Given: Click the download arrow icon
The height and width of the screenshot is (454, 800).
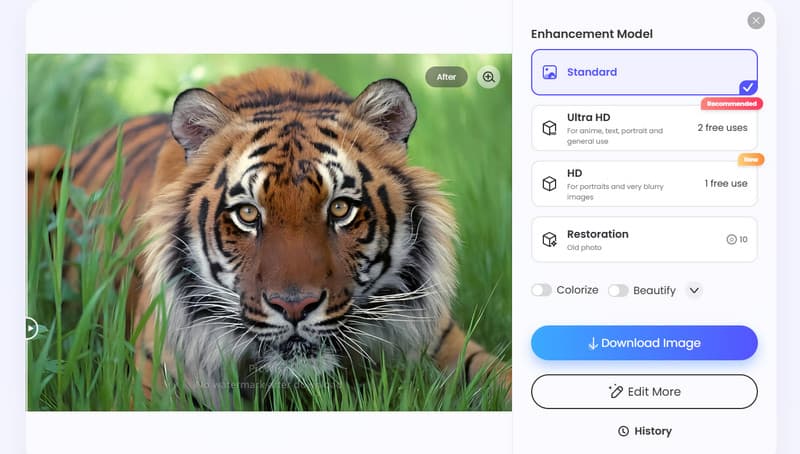Looking at the screenshot, I should (x=593, y=343).
